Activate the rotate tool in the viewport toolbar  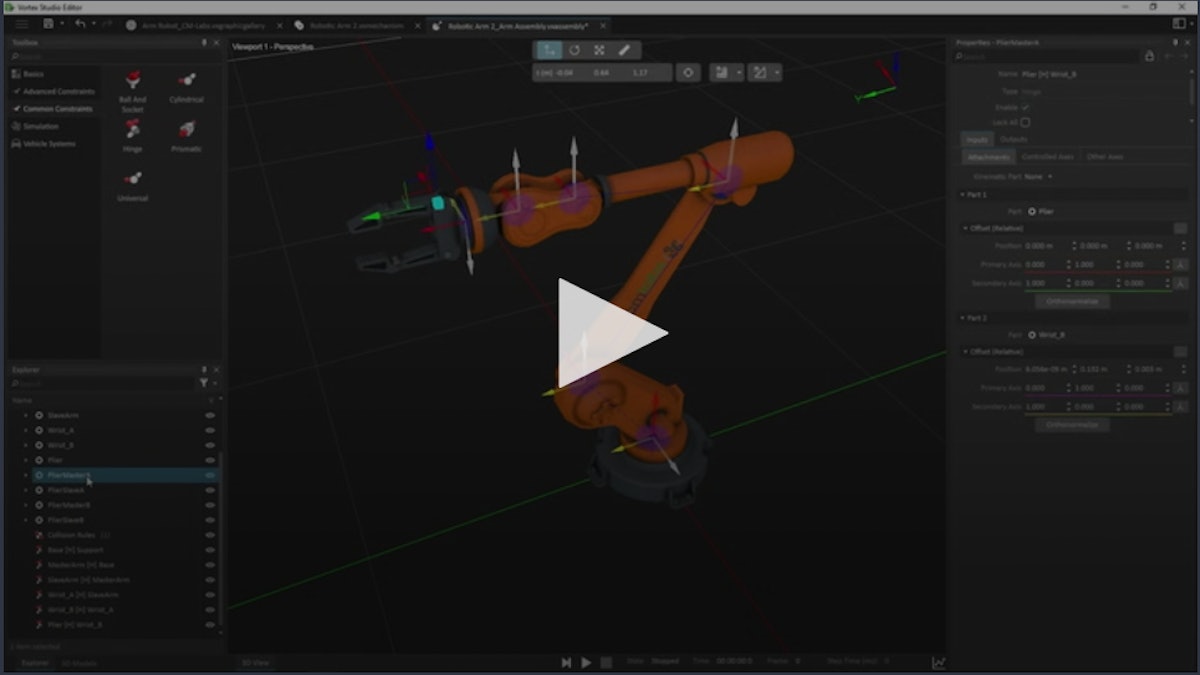tap(575, 49)
